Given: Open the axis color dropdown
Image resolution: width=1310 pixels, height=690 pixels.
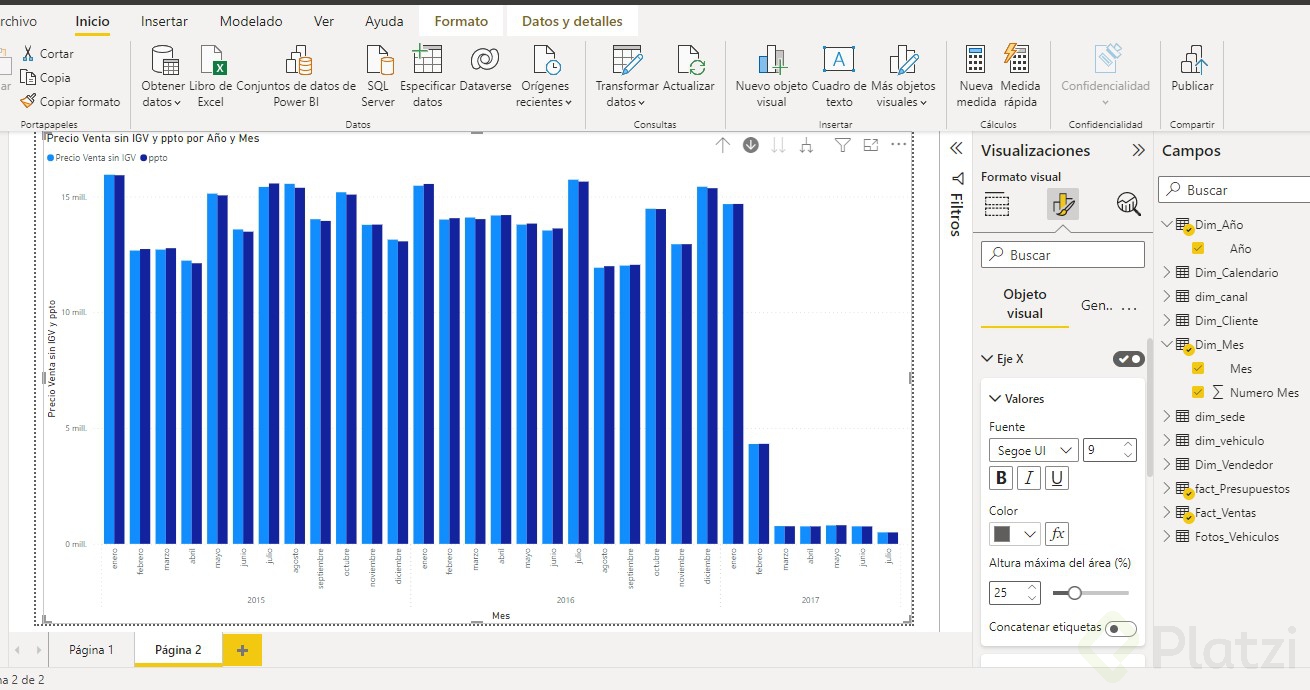Looking at the screenshot, I should [x=1015, y=534].
